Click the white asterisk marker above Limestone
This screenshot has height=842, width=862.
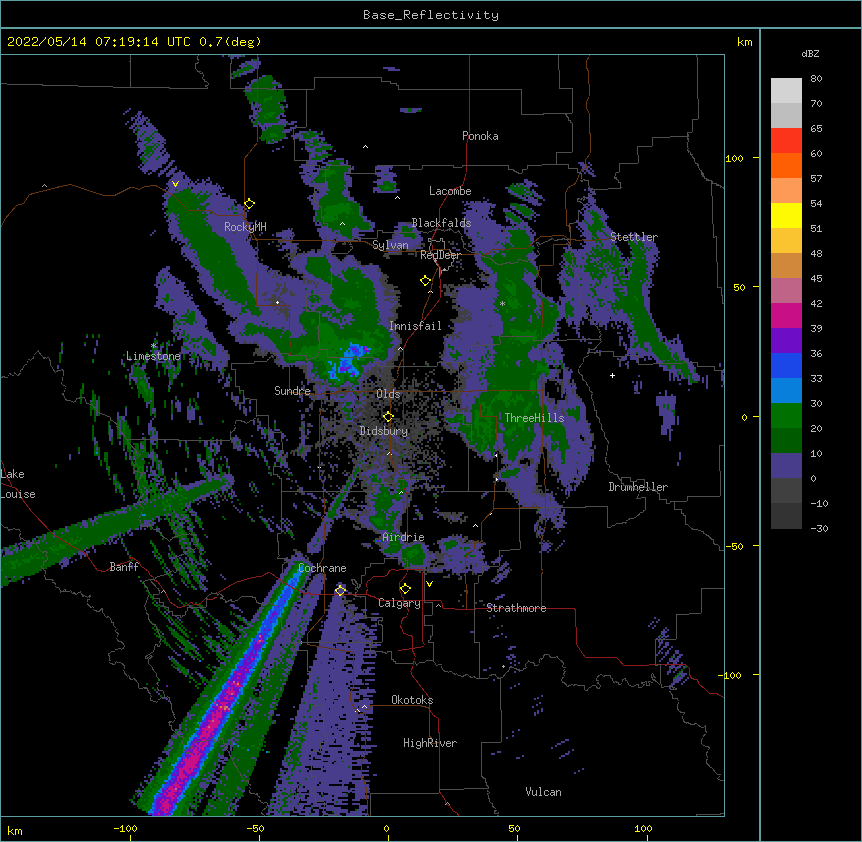[x=154, y=346]
